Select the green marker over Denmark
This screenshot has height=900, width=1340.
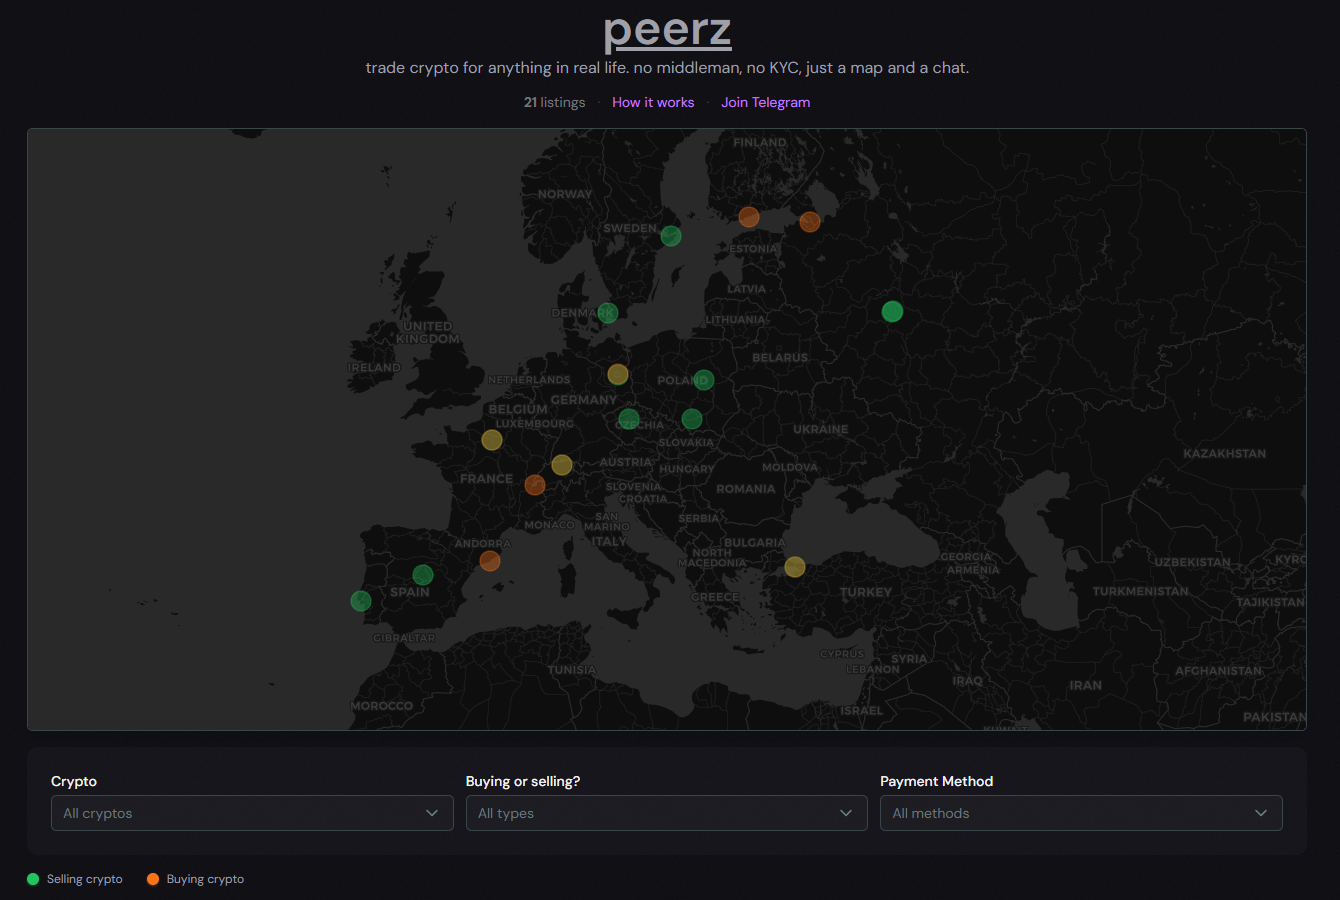[607, 313]
